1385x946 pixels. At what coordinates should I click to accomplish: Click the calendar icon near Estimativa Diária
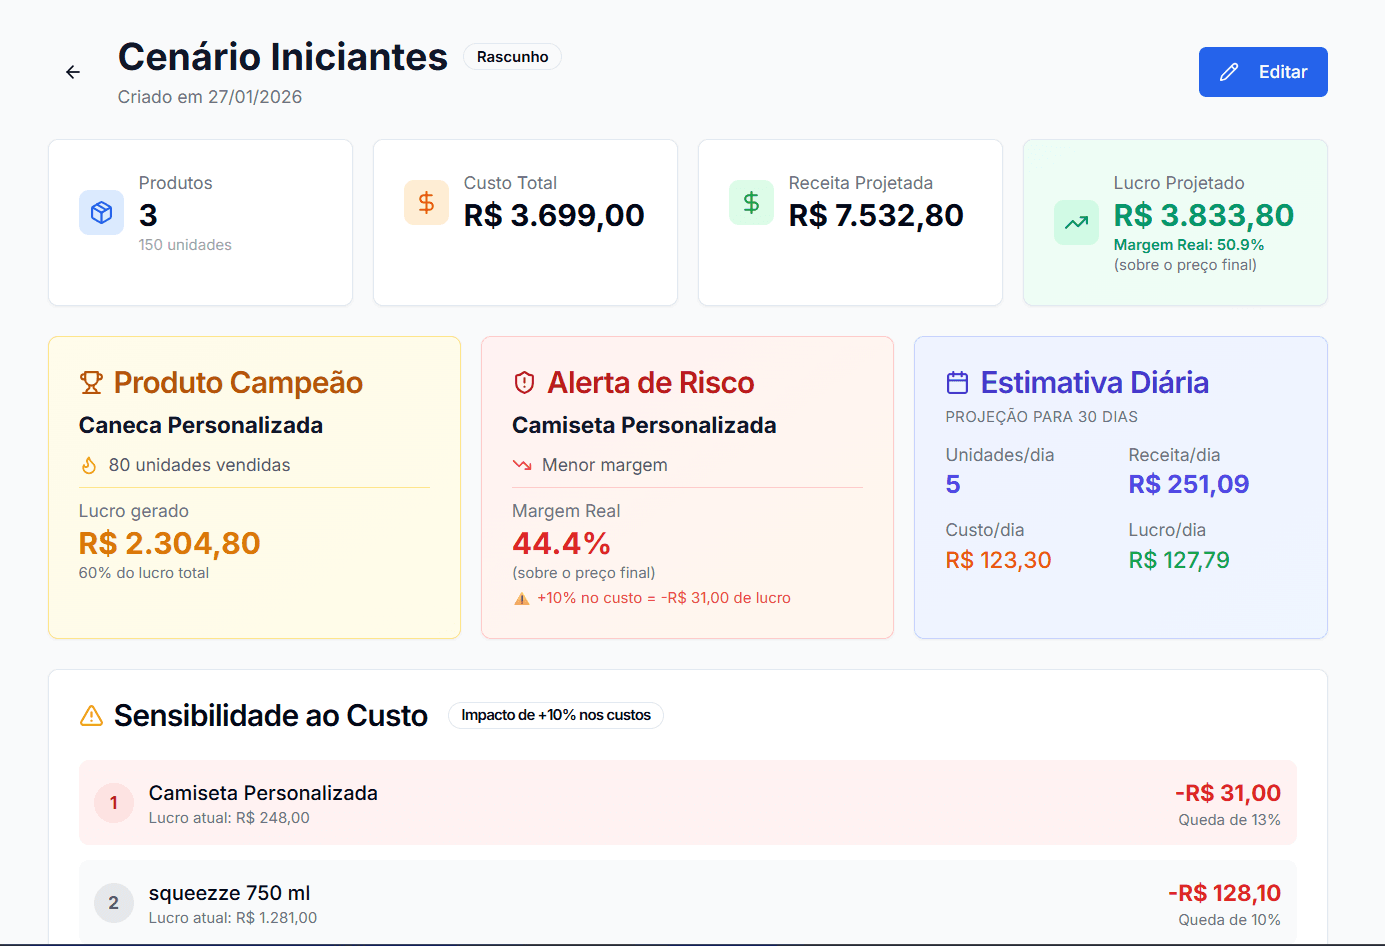point(958,381)
